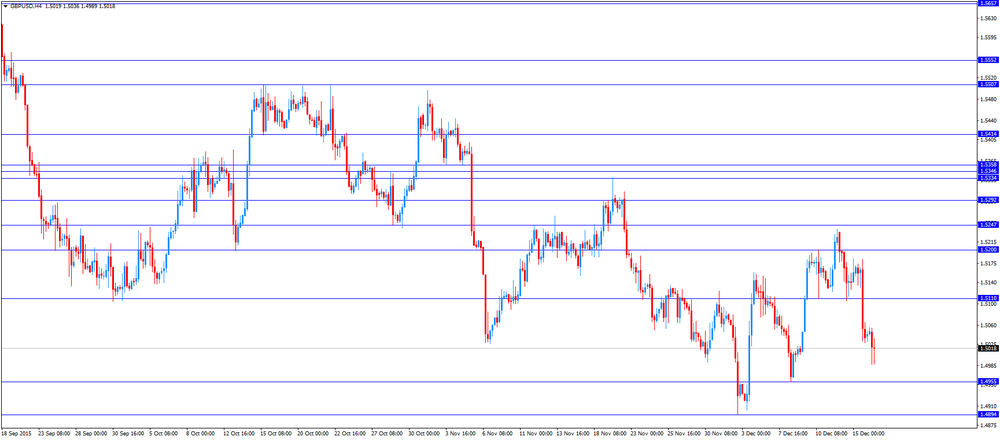The image size is (1000, 440).
Task: Click the 1.5215 price scale value
Action: pos(988,242)
